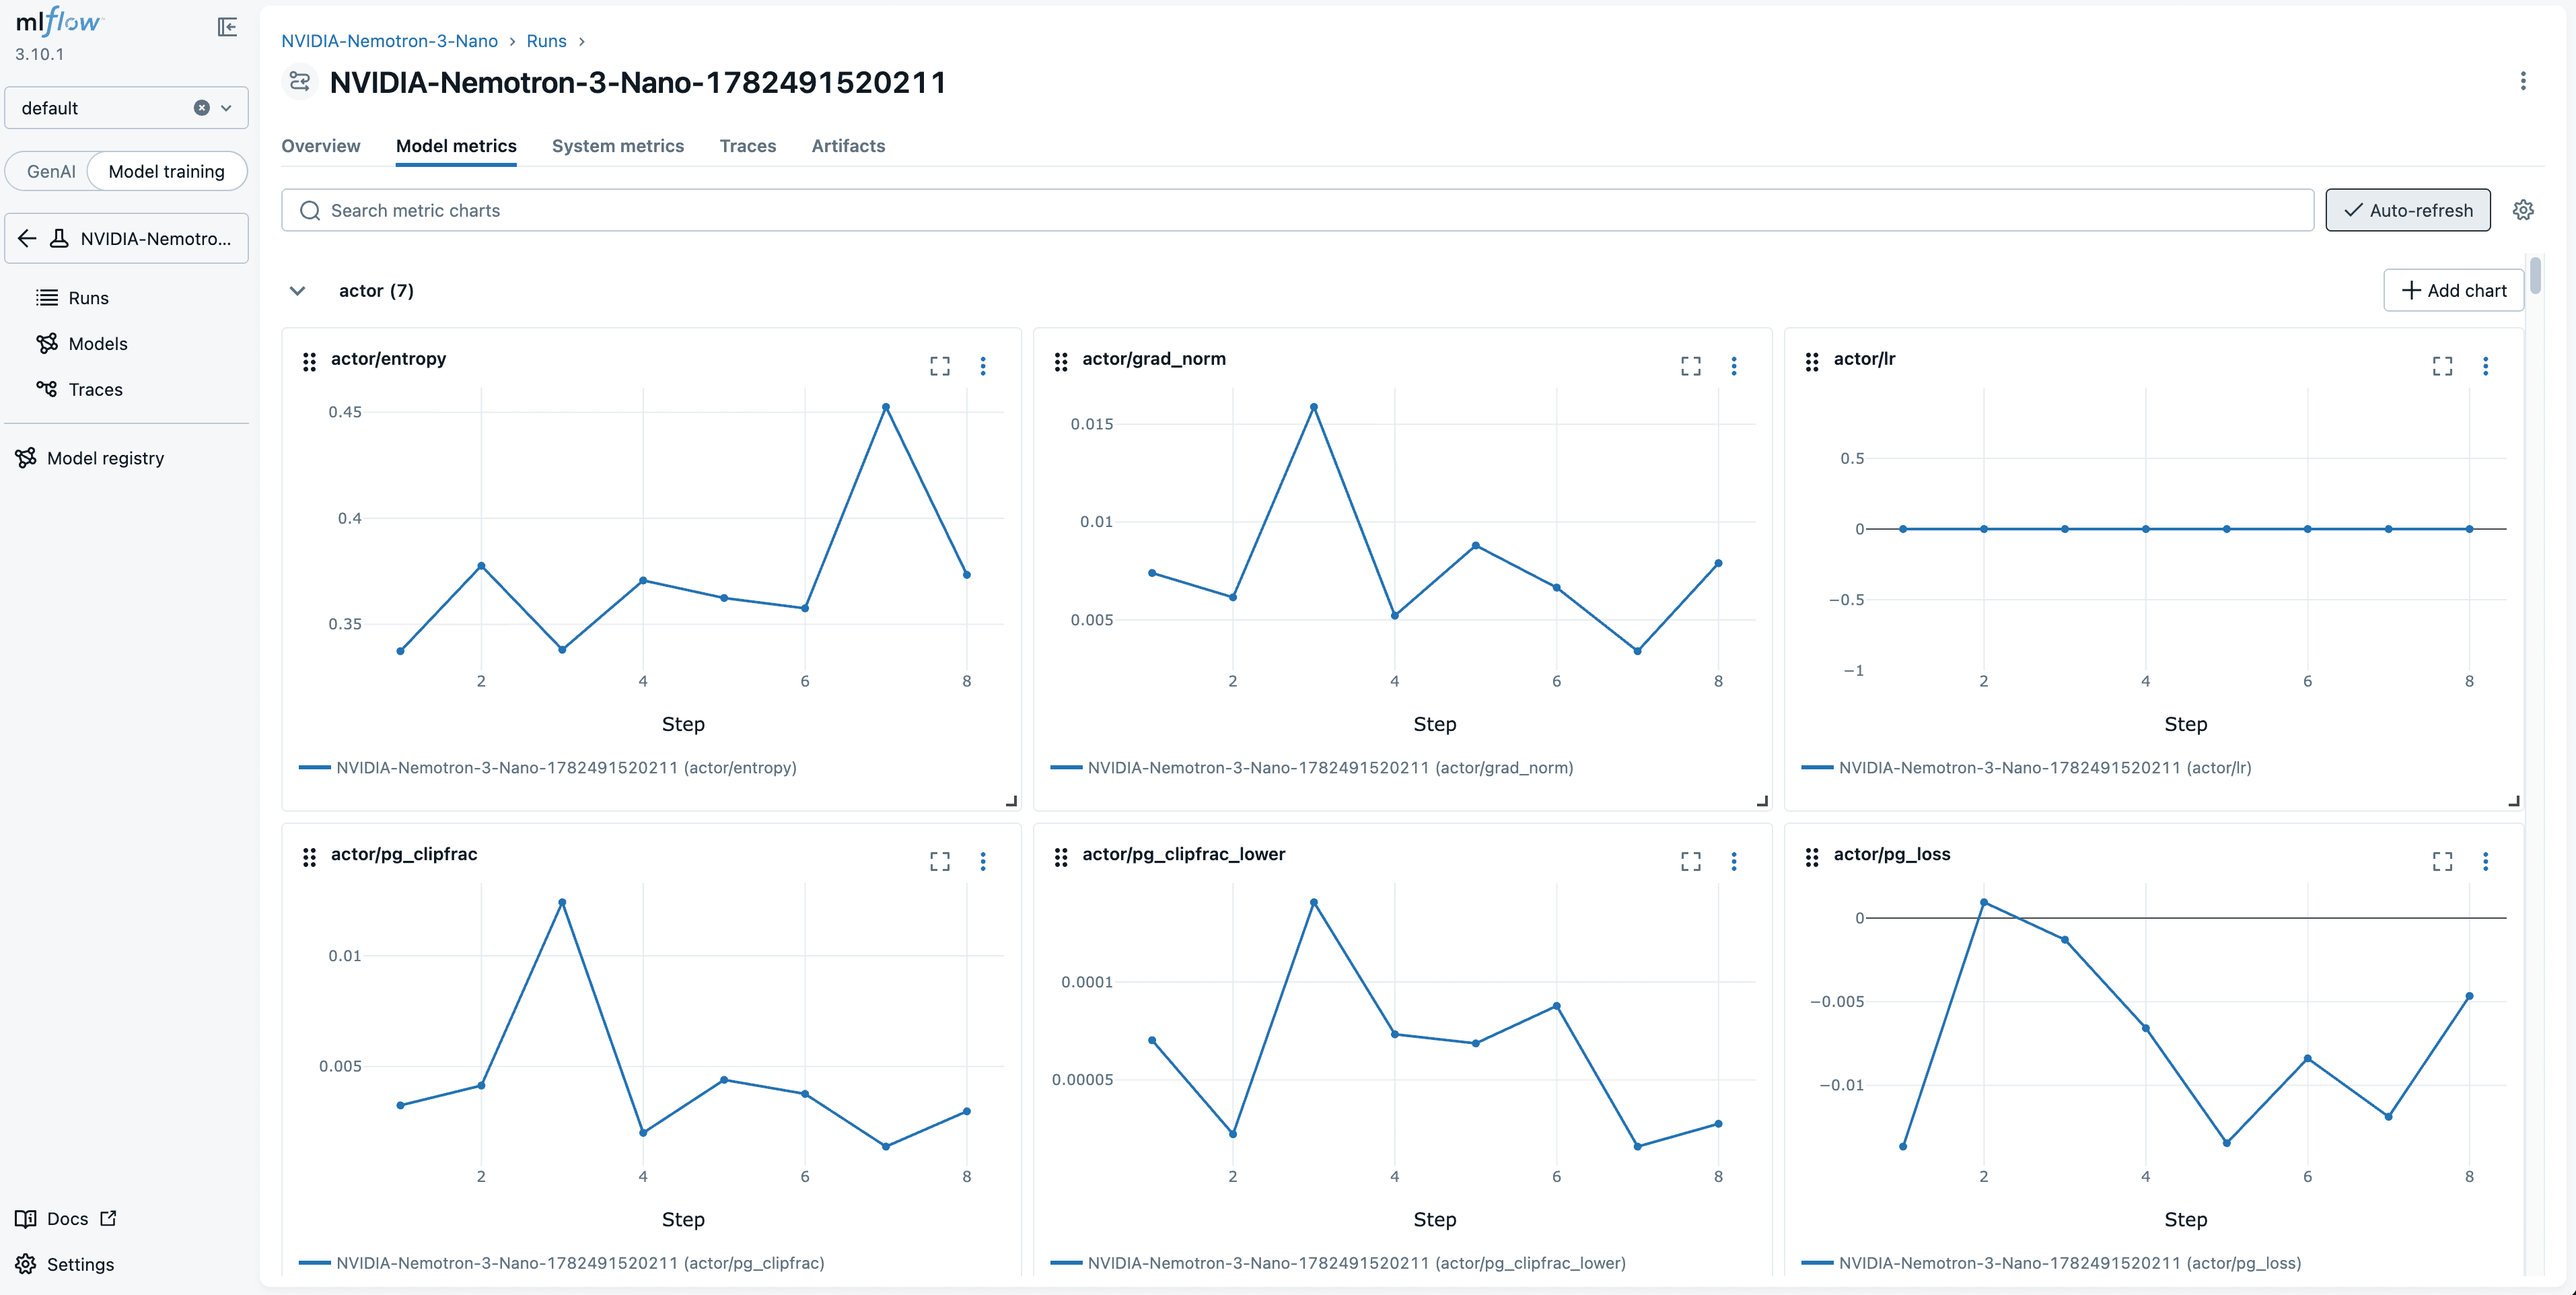Expand actor/grad_norm chart to fullscreen
This screenshot has height=1295, width=2576.
tap(1690, 366)
